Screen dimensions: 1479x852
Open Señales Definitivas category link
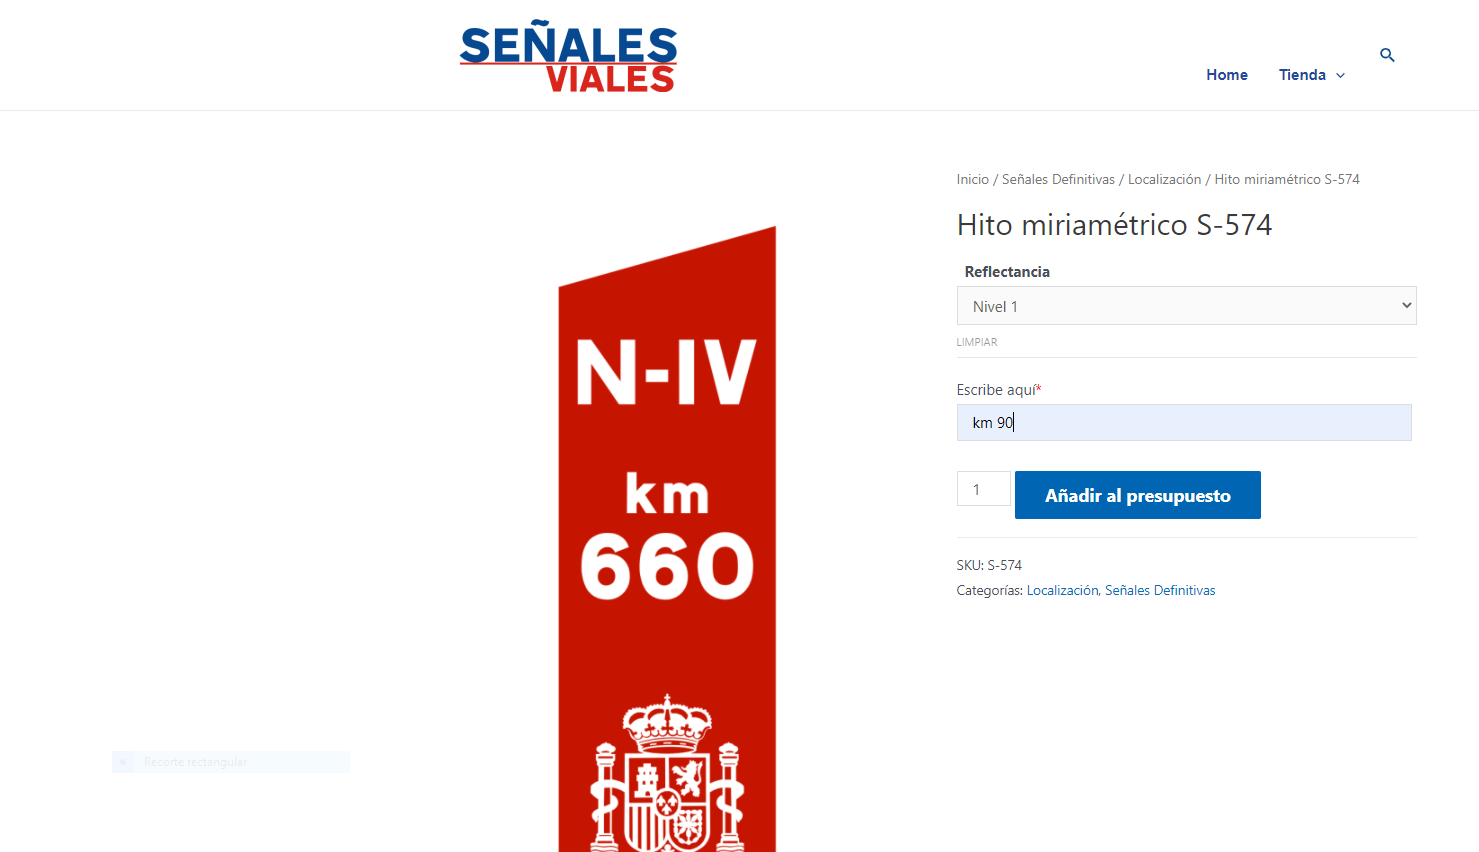coord(1160,591)
